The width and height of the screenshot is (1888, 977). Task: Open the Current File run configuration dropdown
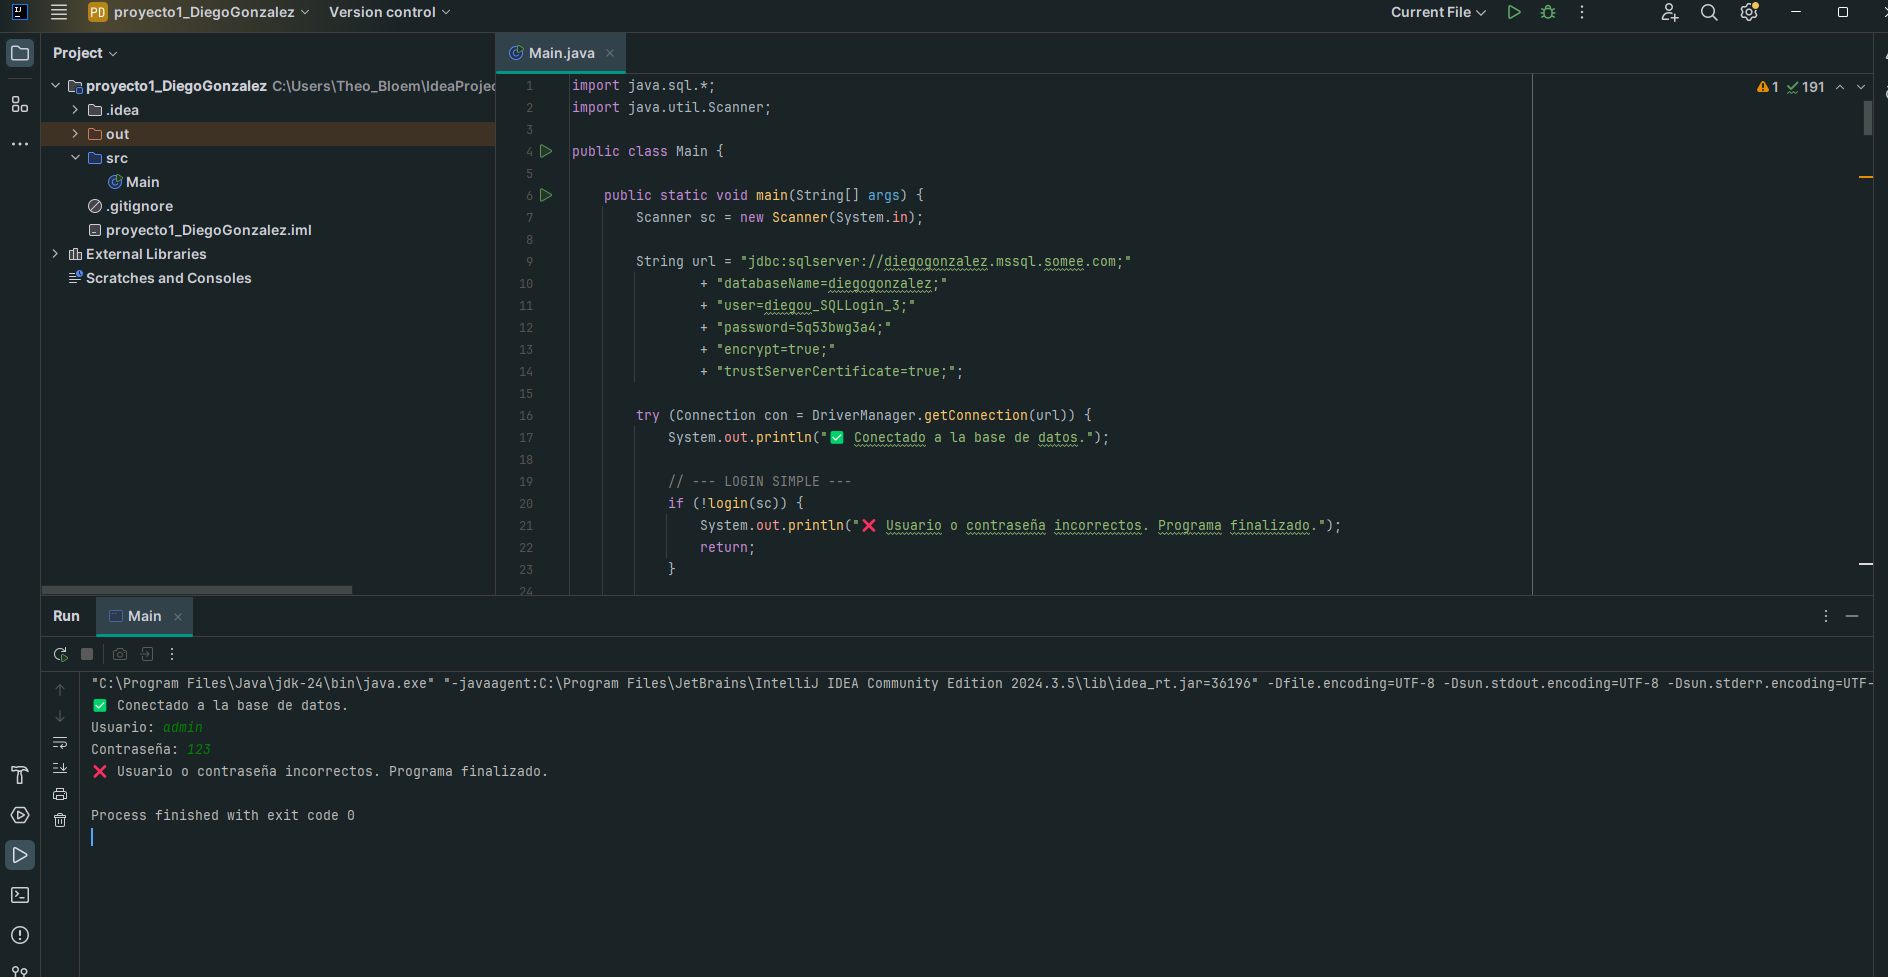coord(1438,12)
